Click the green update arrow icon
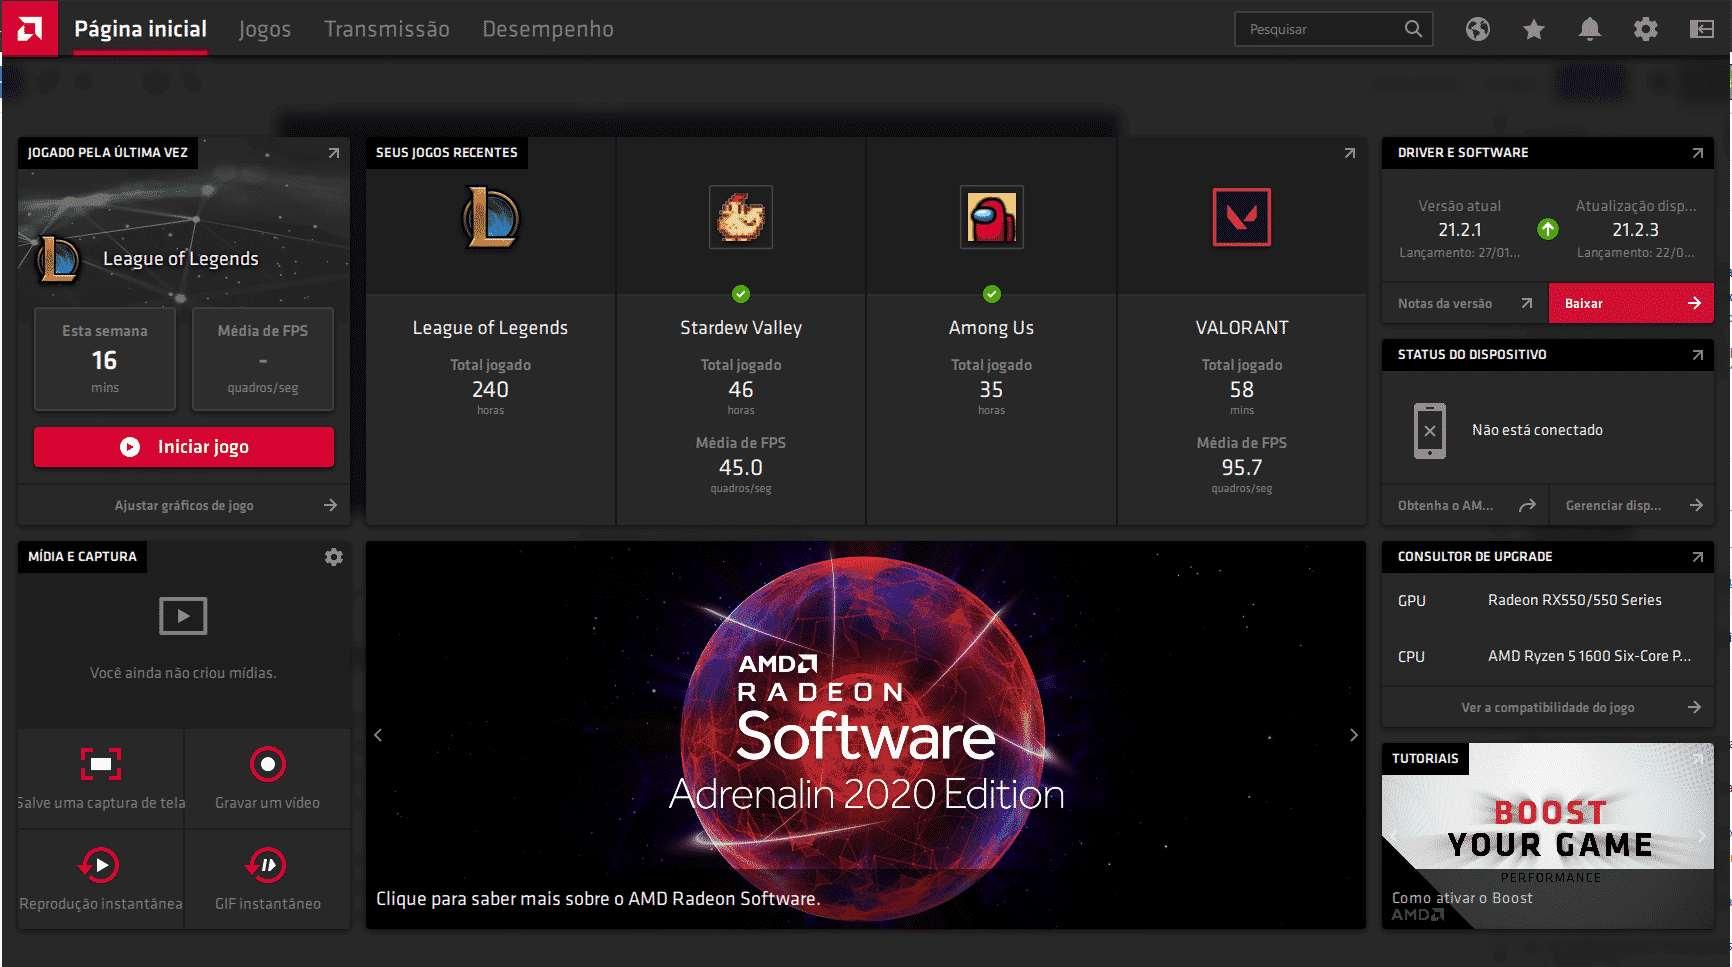Image resolution: width=1732 pixels, height=967 pixels. (x=1548, y=229)
